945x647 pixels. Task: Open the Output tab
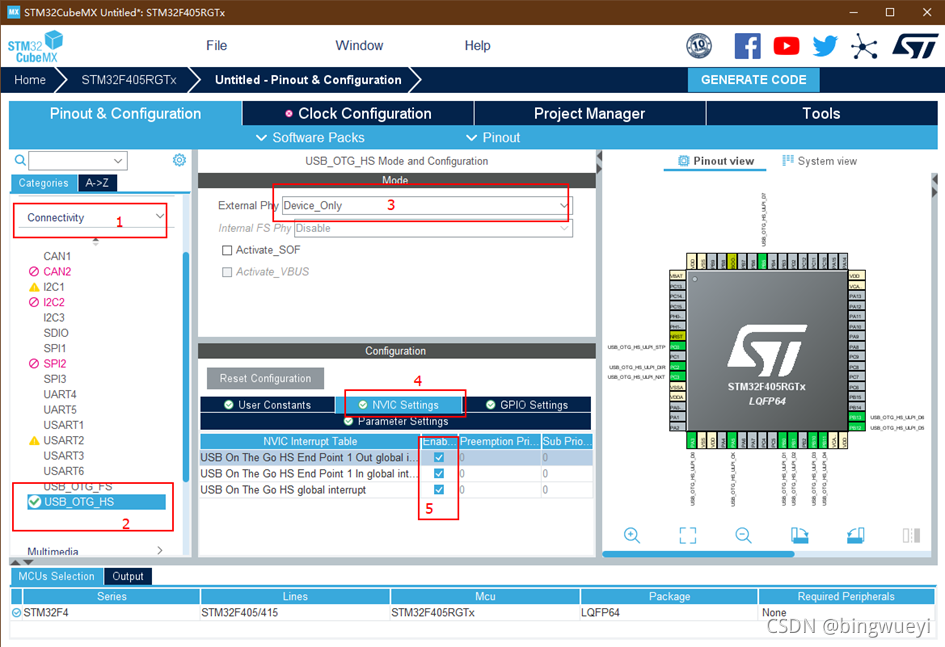(x=128, y=577)
